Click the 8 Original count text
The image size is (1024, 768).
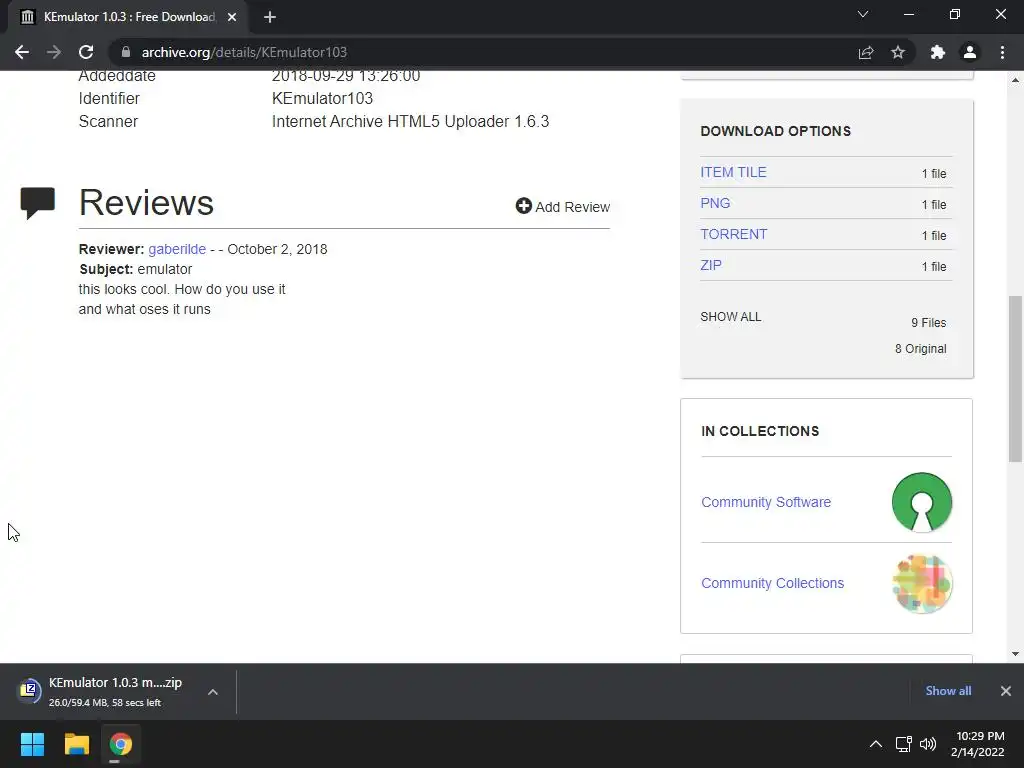(x=921, y=349)
